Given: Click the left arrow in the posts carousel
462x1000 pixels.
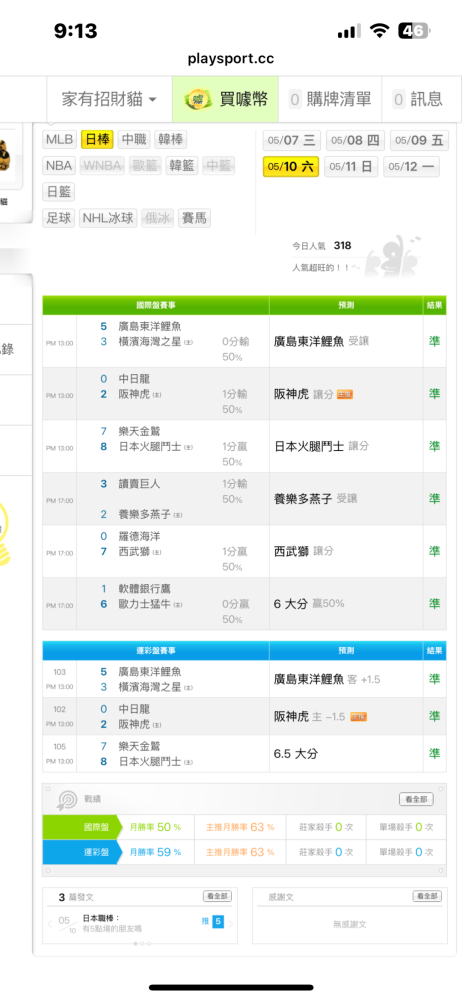Looking at the screenshot, I should click(x=50, y=923).
